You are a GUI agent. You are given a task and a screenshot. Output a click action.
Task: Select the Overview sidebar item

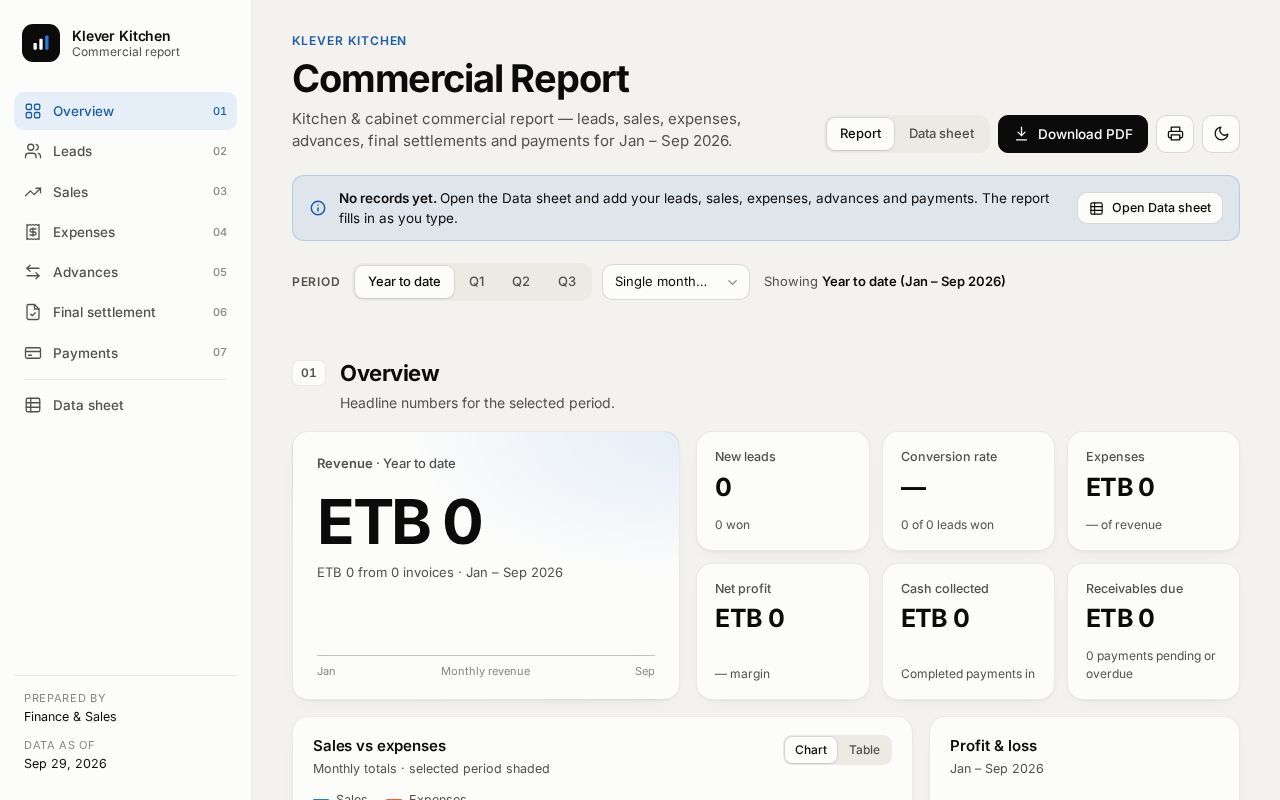tap(125, 111)
